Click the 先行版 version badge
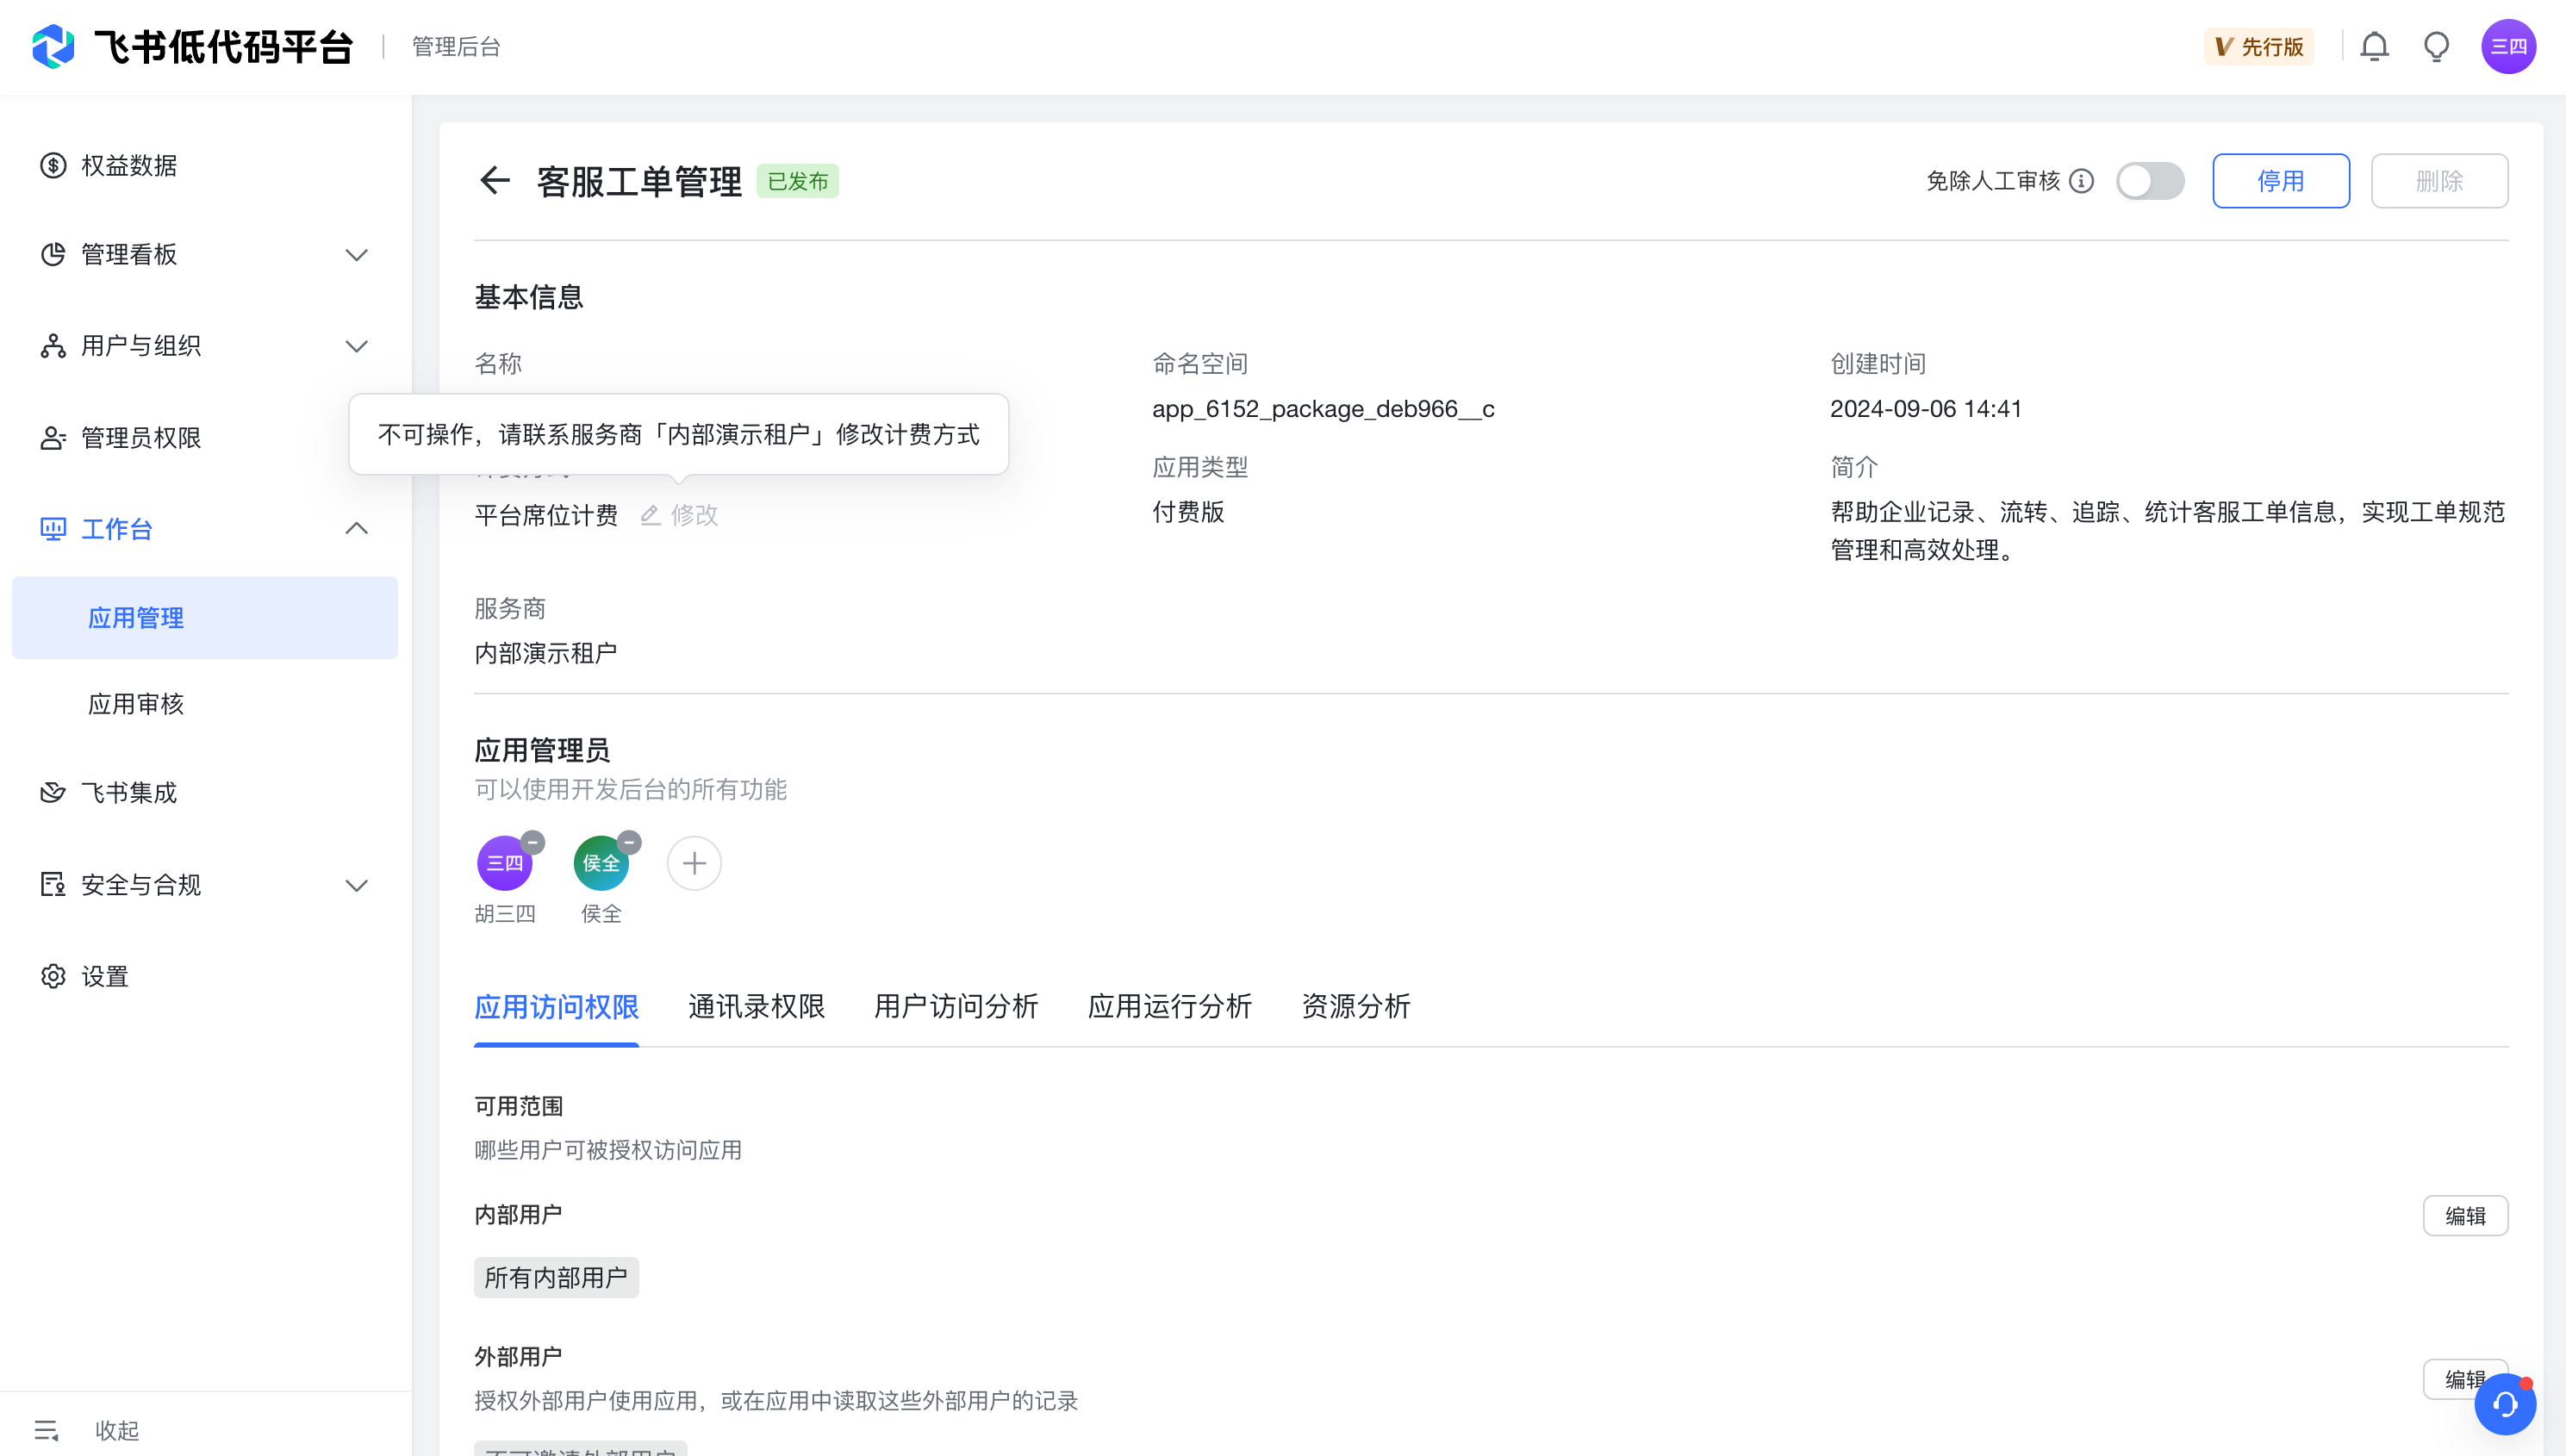The height and width of the screenshot is (1456, 2566). 2258,47
